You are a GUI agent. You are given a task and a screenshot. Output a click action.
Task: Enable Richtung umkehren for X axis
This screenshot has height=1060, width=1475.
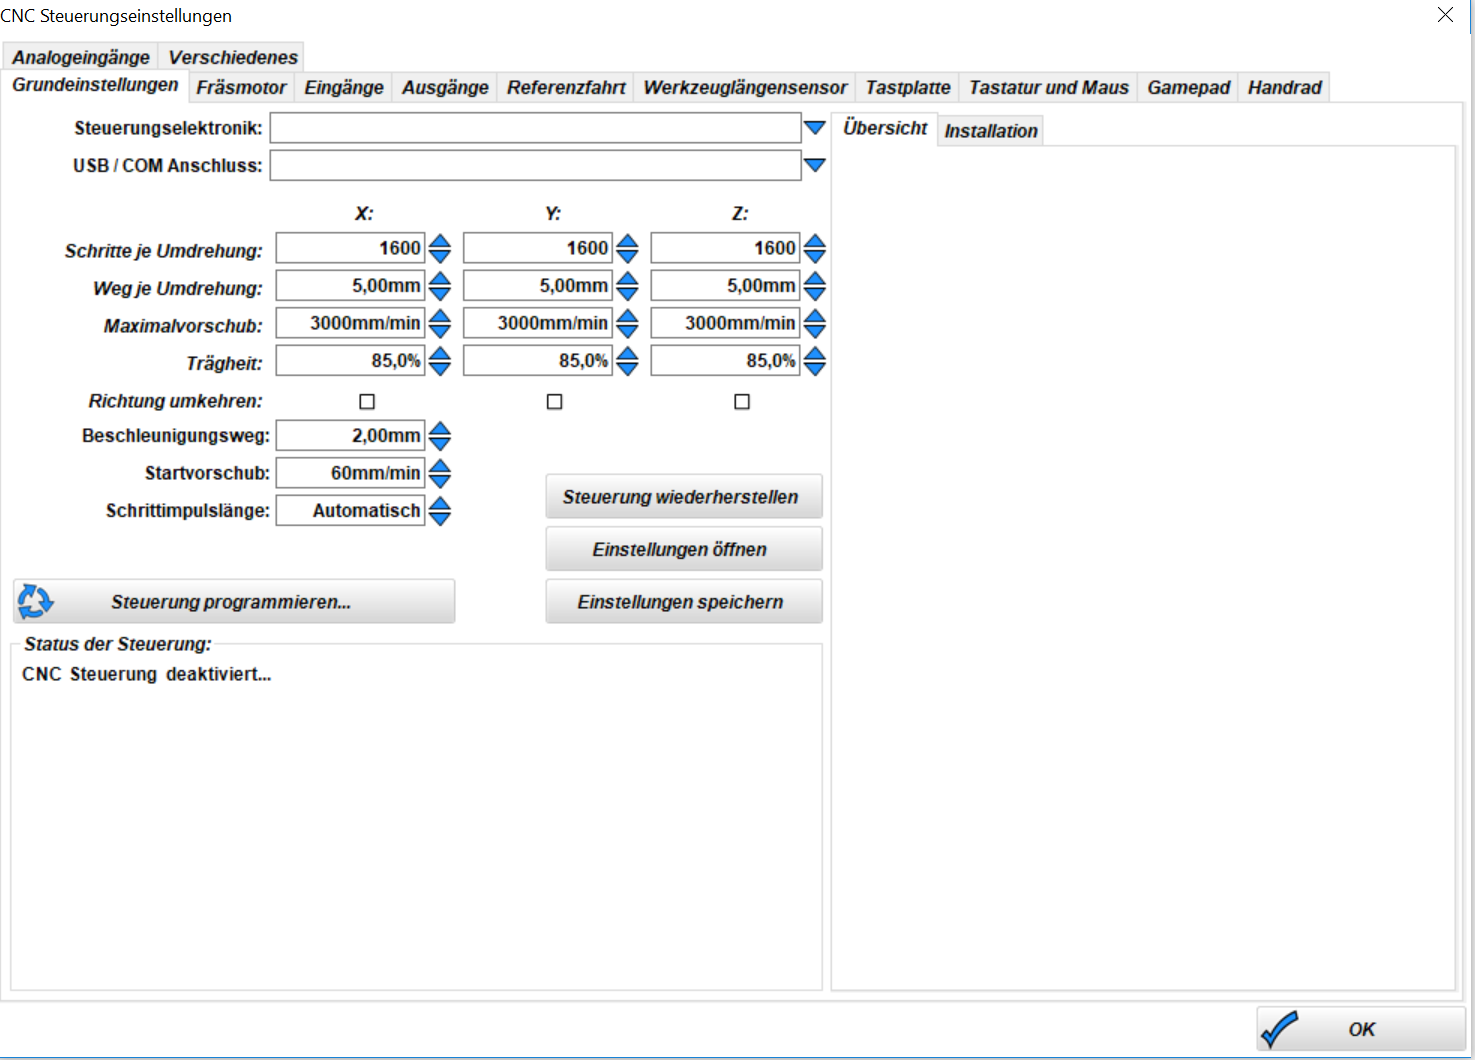(x=367, y=401)
